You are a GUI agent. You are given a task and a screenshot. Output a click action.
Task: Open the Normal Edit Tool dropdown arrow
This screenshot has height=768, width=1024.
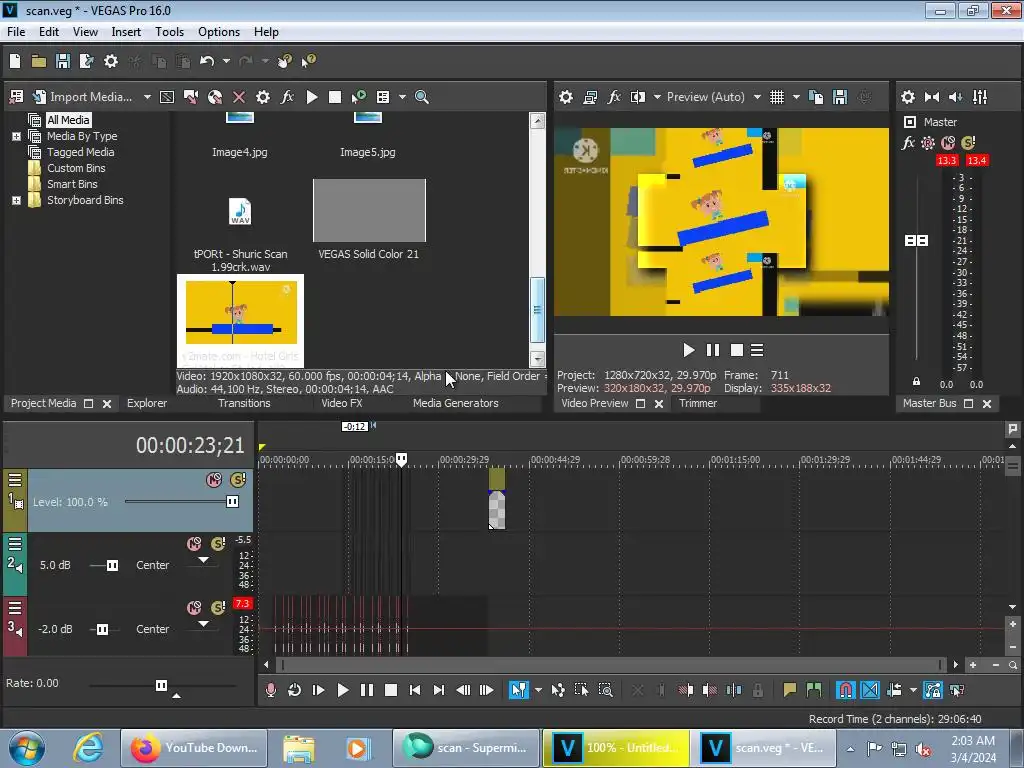[538, 690]
